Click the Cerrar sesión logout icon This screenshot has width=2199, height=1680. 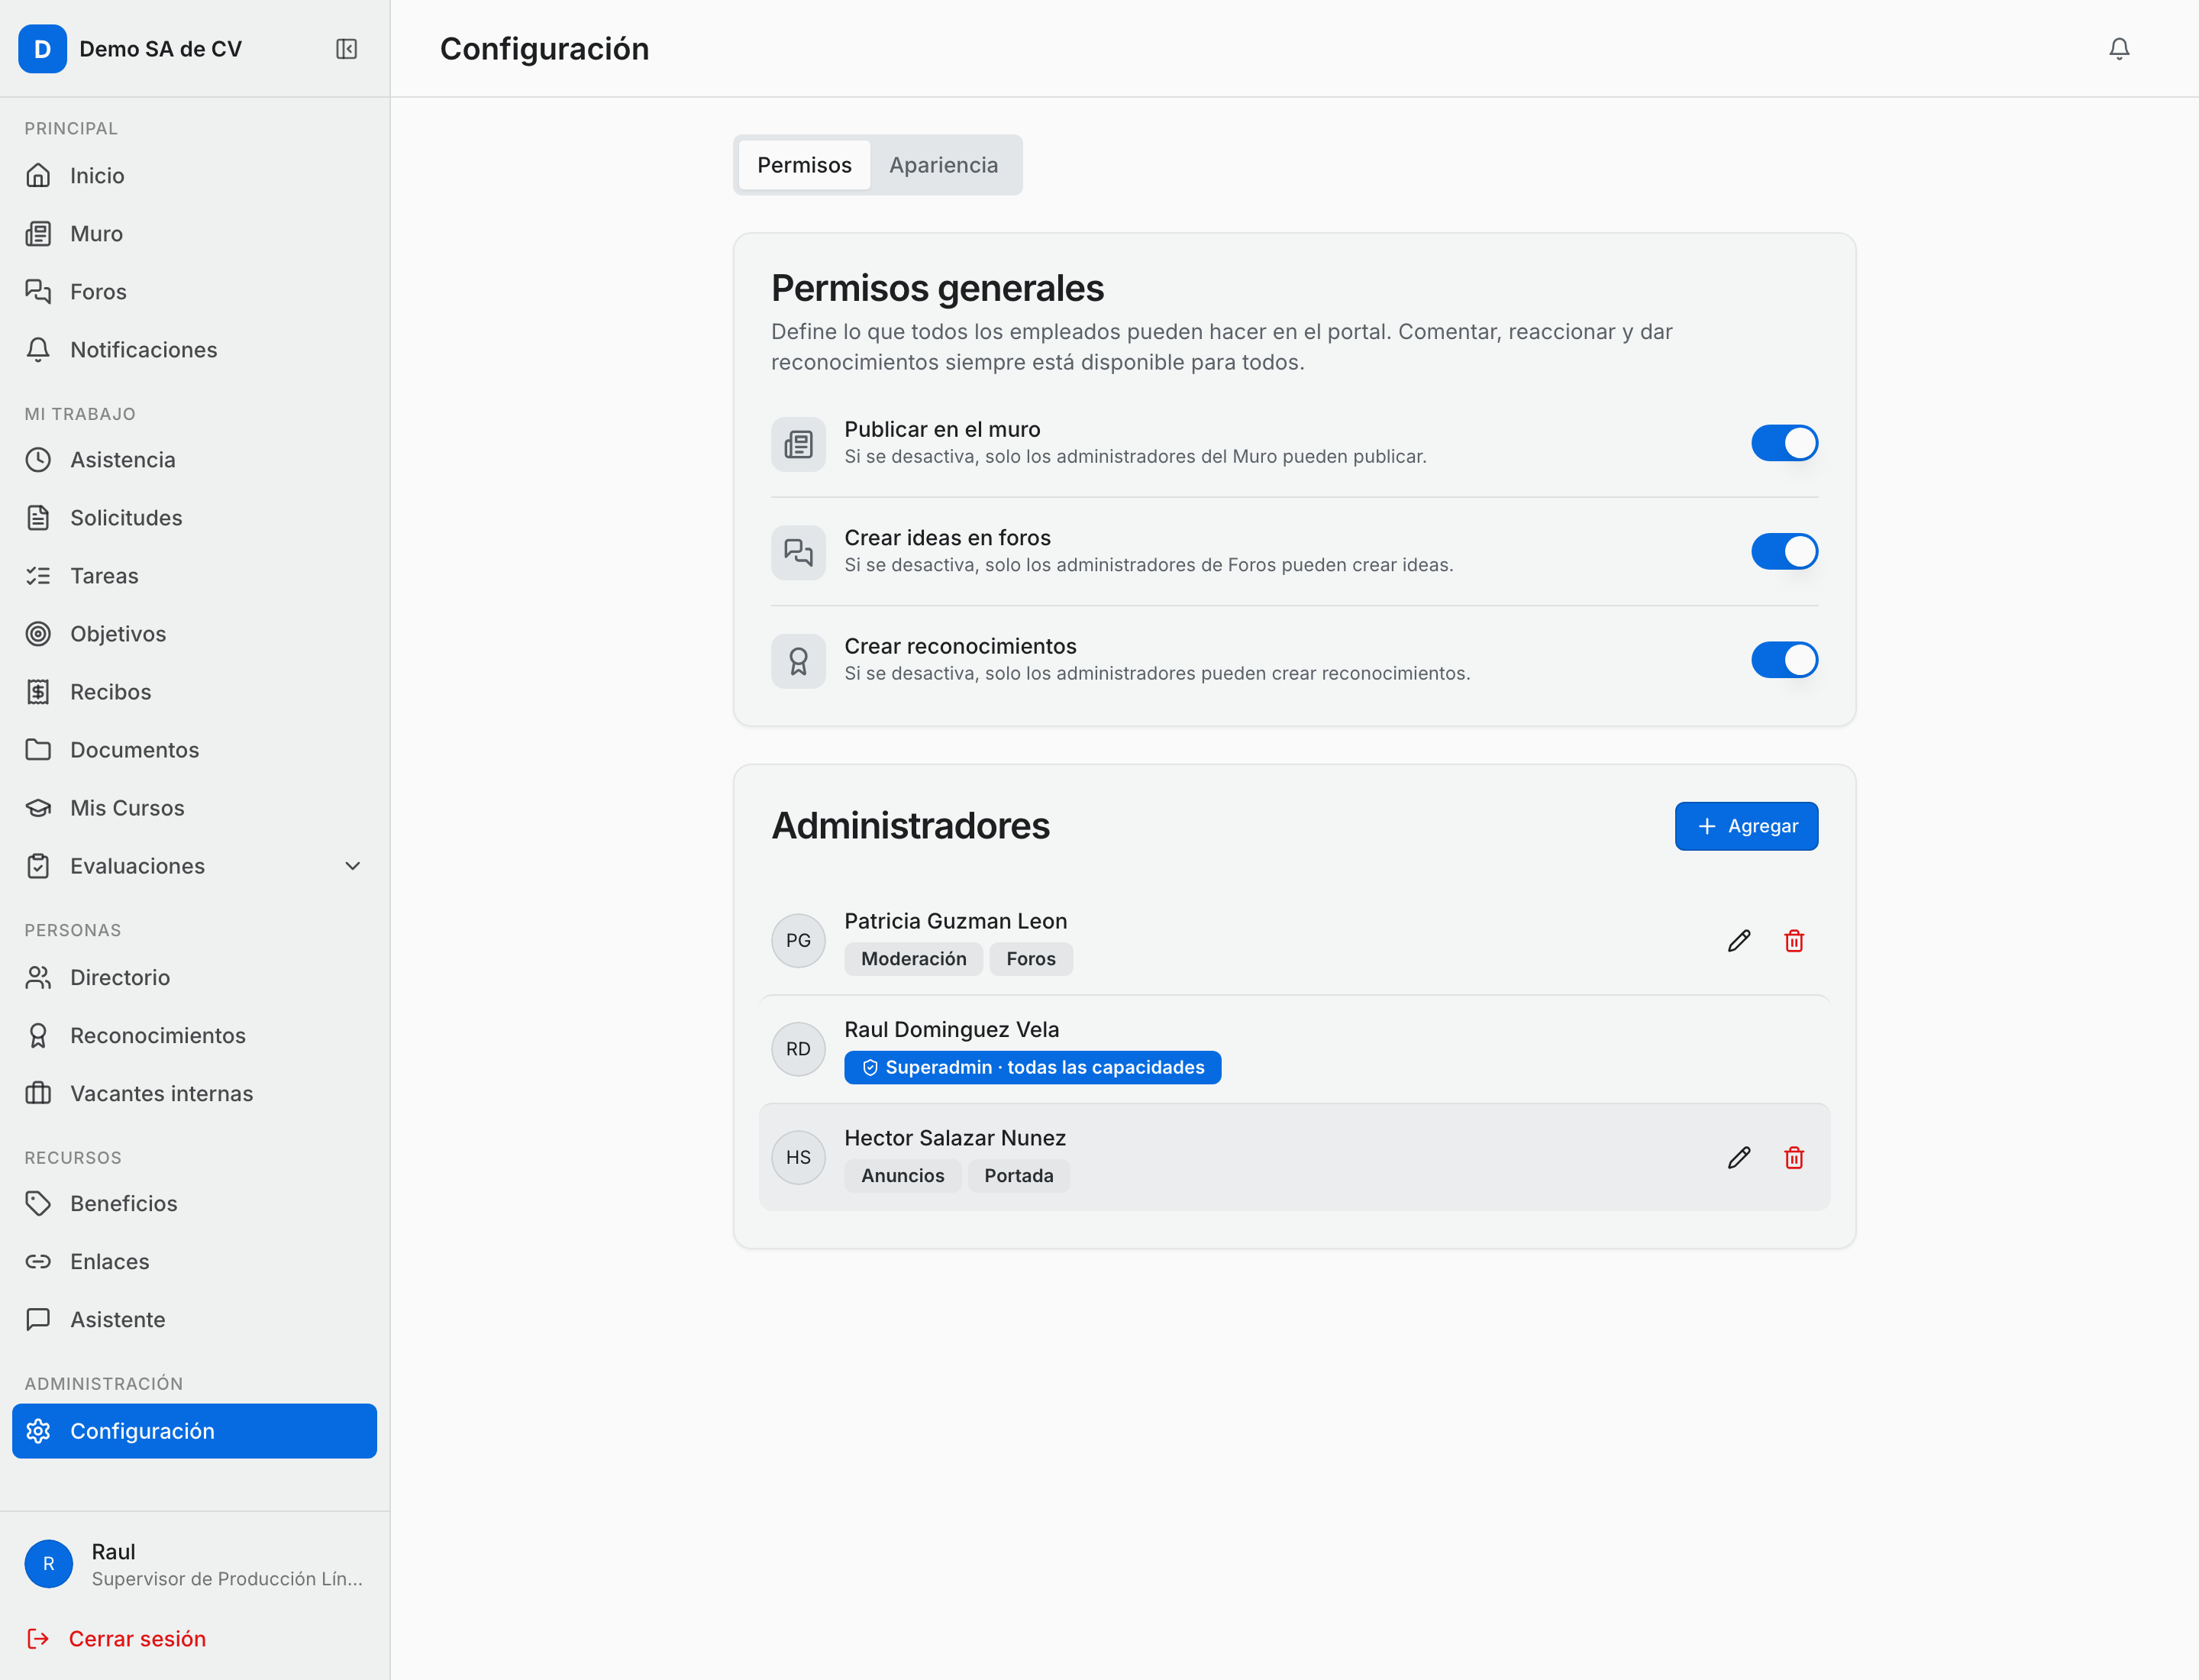pos(38,1638)
